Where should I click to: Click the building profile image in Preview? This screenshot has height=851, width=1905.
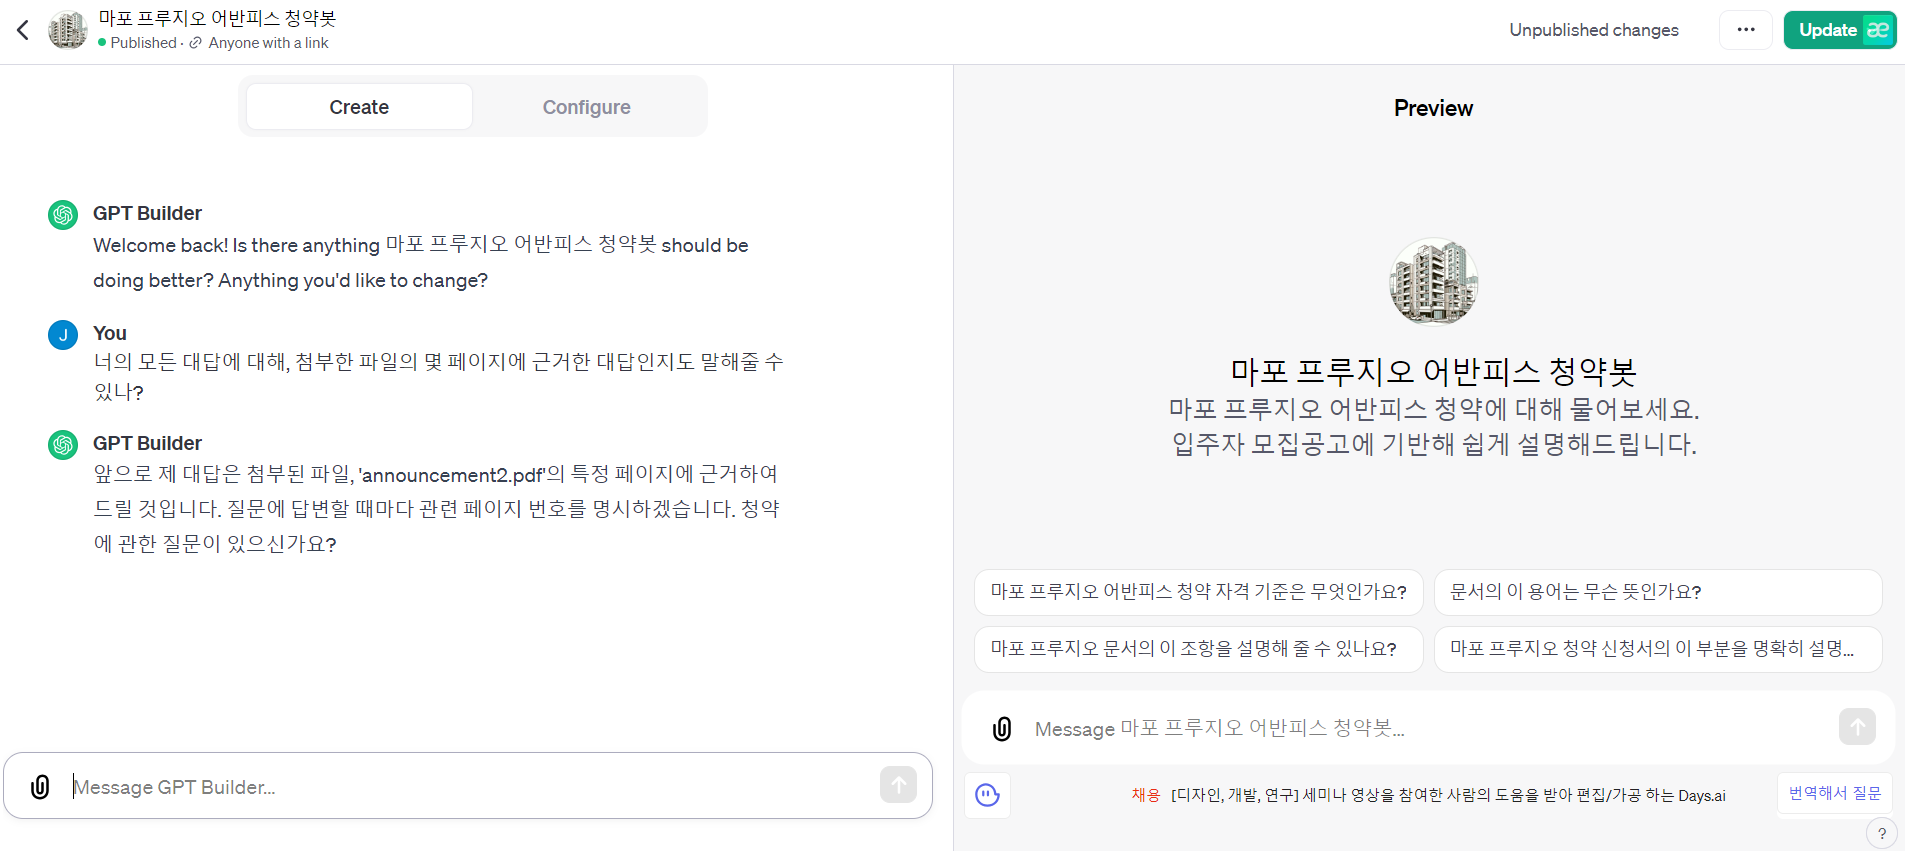click(1433, 281)
